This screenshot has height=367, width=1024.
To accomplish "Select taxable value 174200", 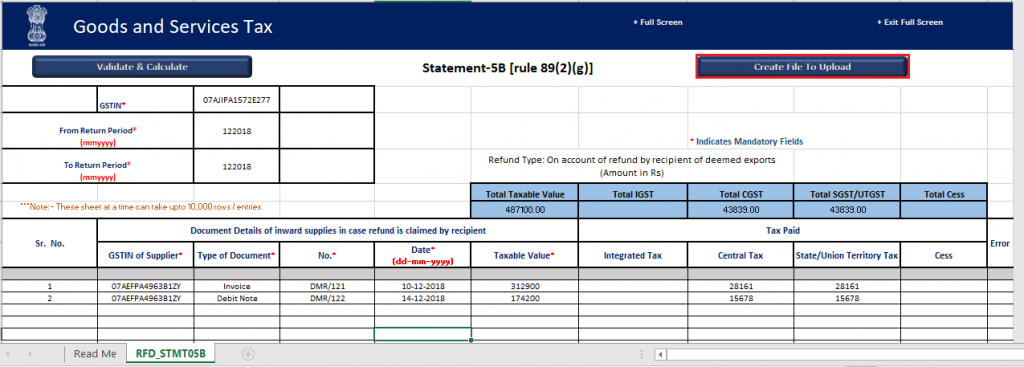I will click(x=524, y=298).
